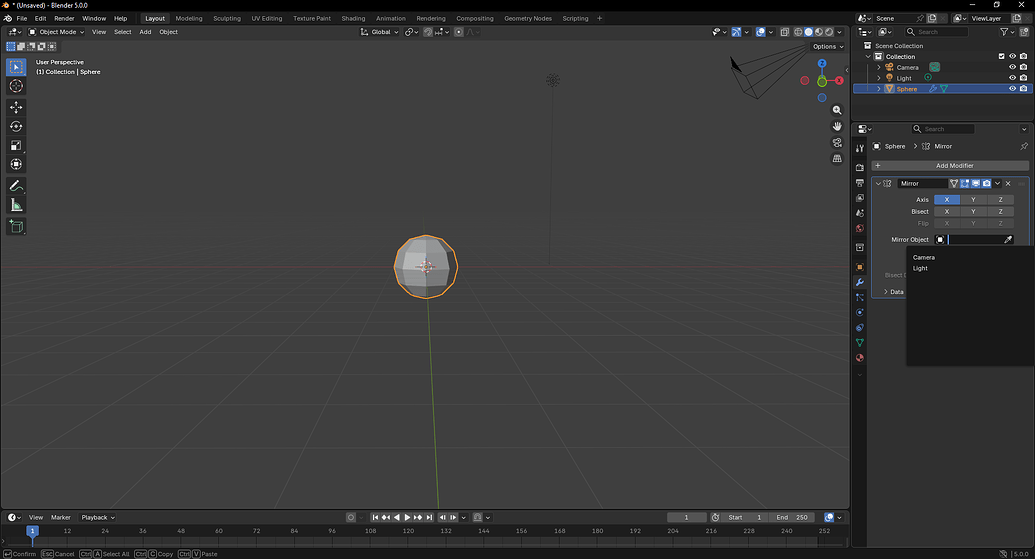Screen dimensions: 1035x559
Task: Select the Add Cube tool
Action: click(16, 227)
